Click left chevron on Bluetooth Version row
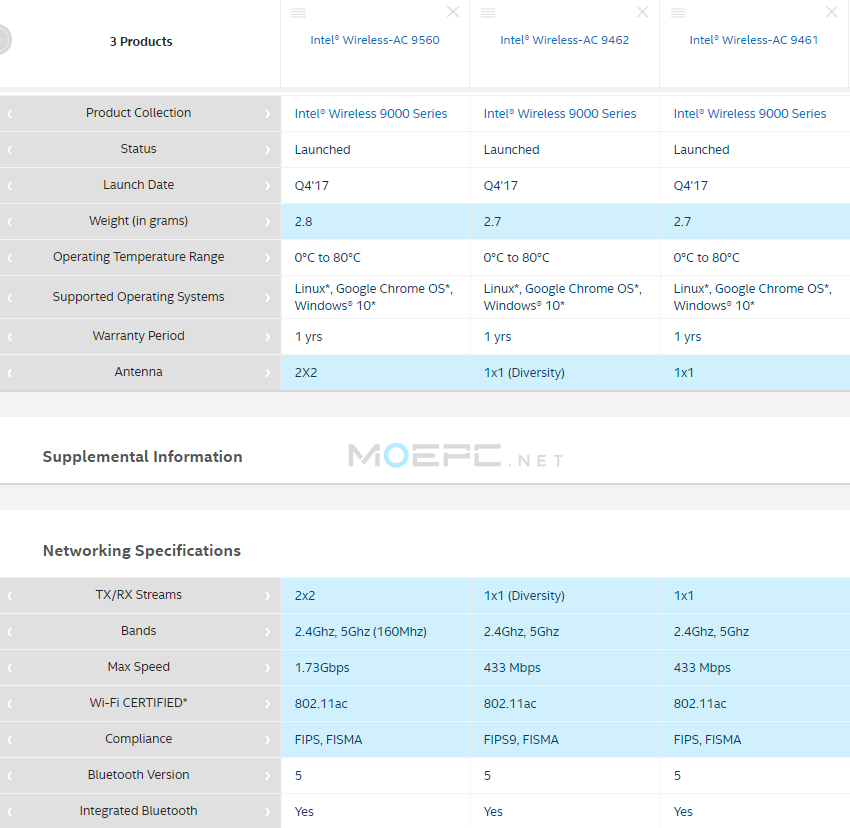850x828 pixels. click(x=10, y=775)
